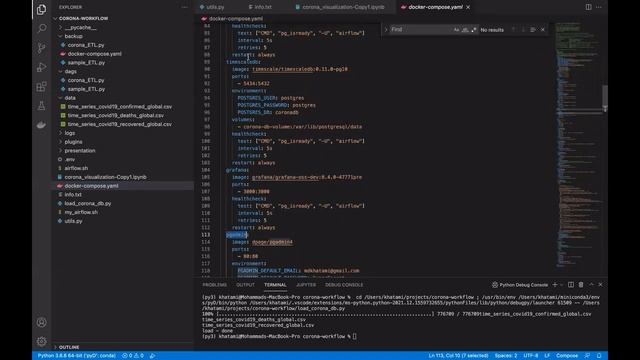Go to previous match in Find widget
640x360 pixels.
513,30
